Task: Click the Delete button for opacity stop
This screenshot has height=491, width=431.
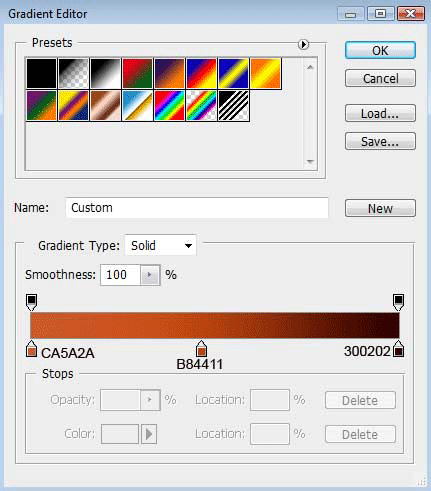Action: [x=360, y=400]
